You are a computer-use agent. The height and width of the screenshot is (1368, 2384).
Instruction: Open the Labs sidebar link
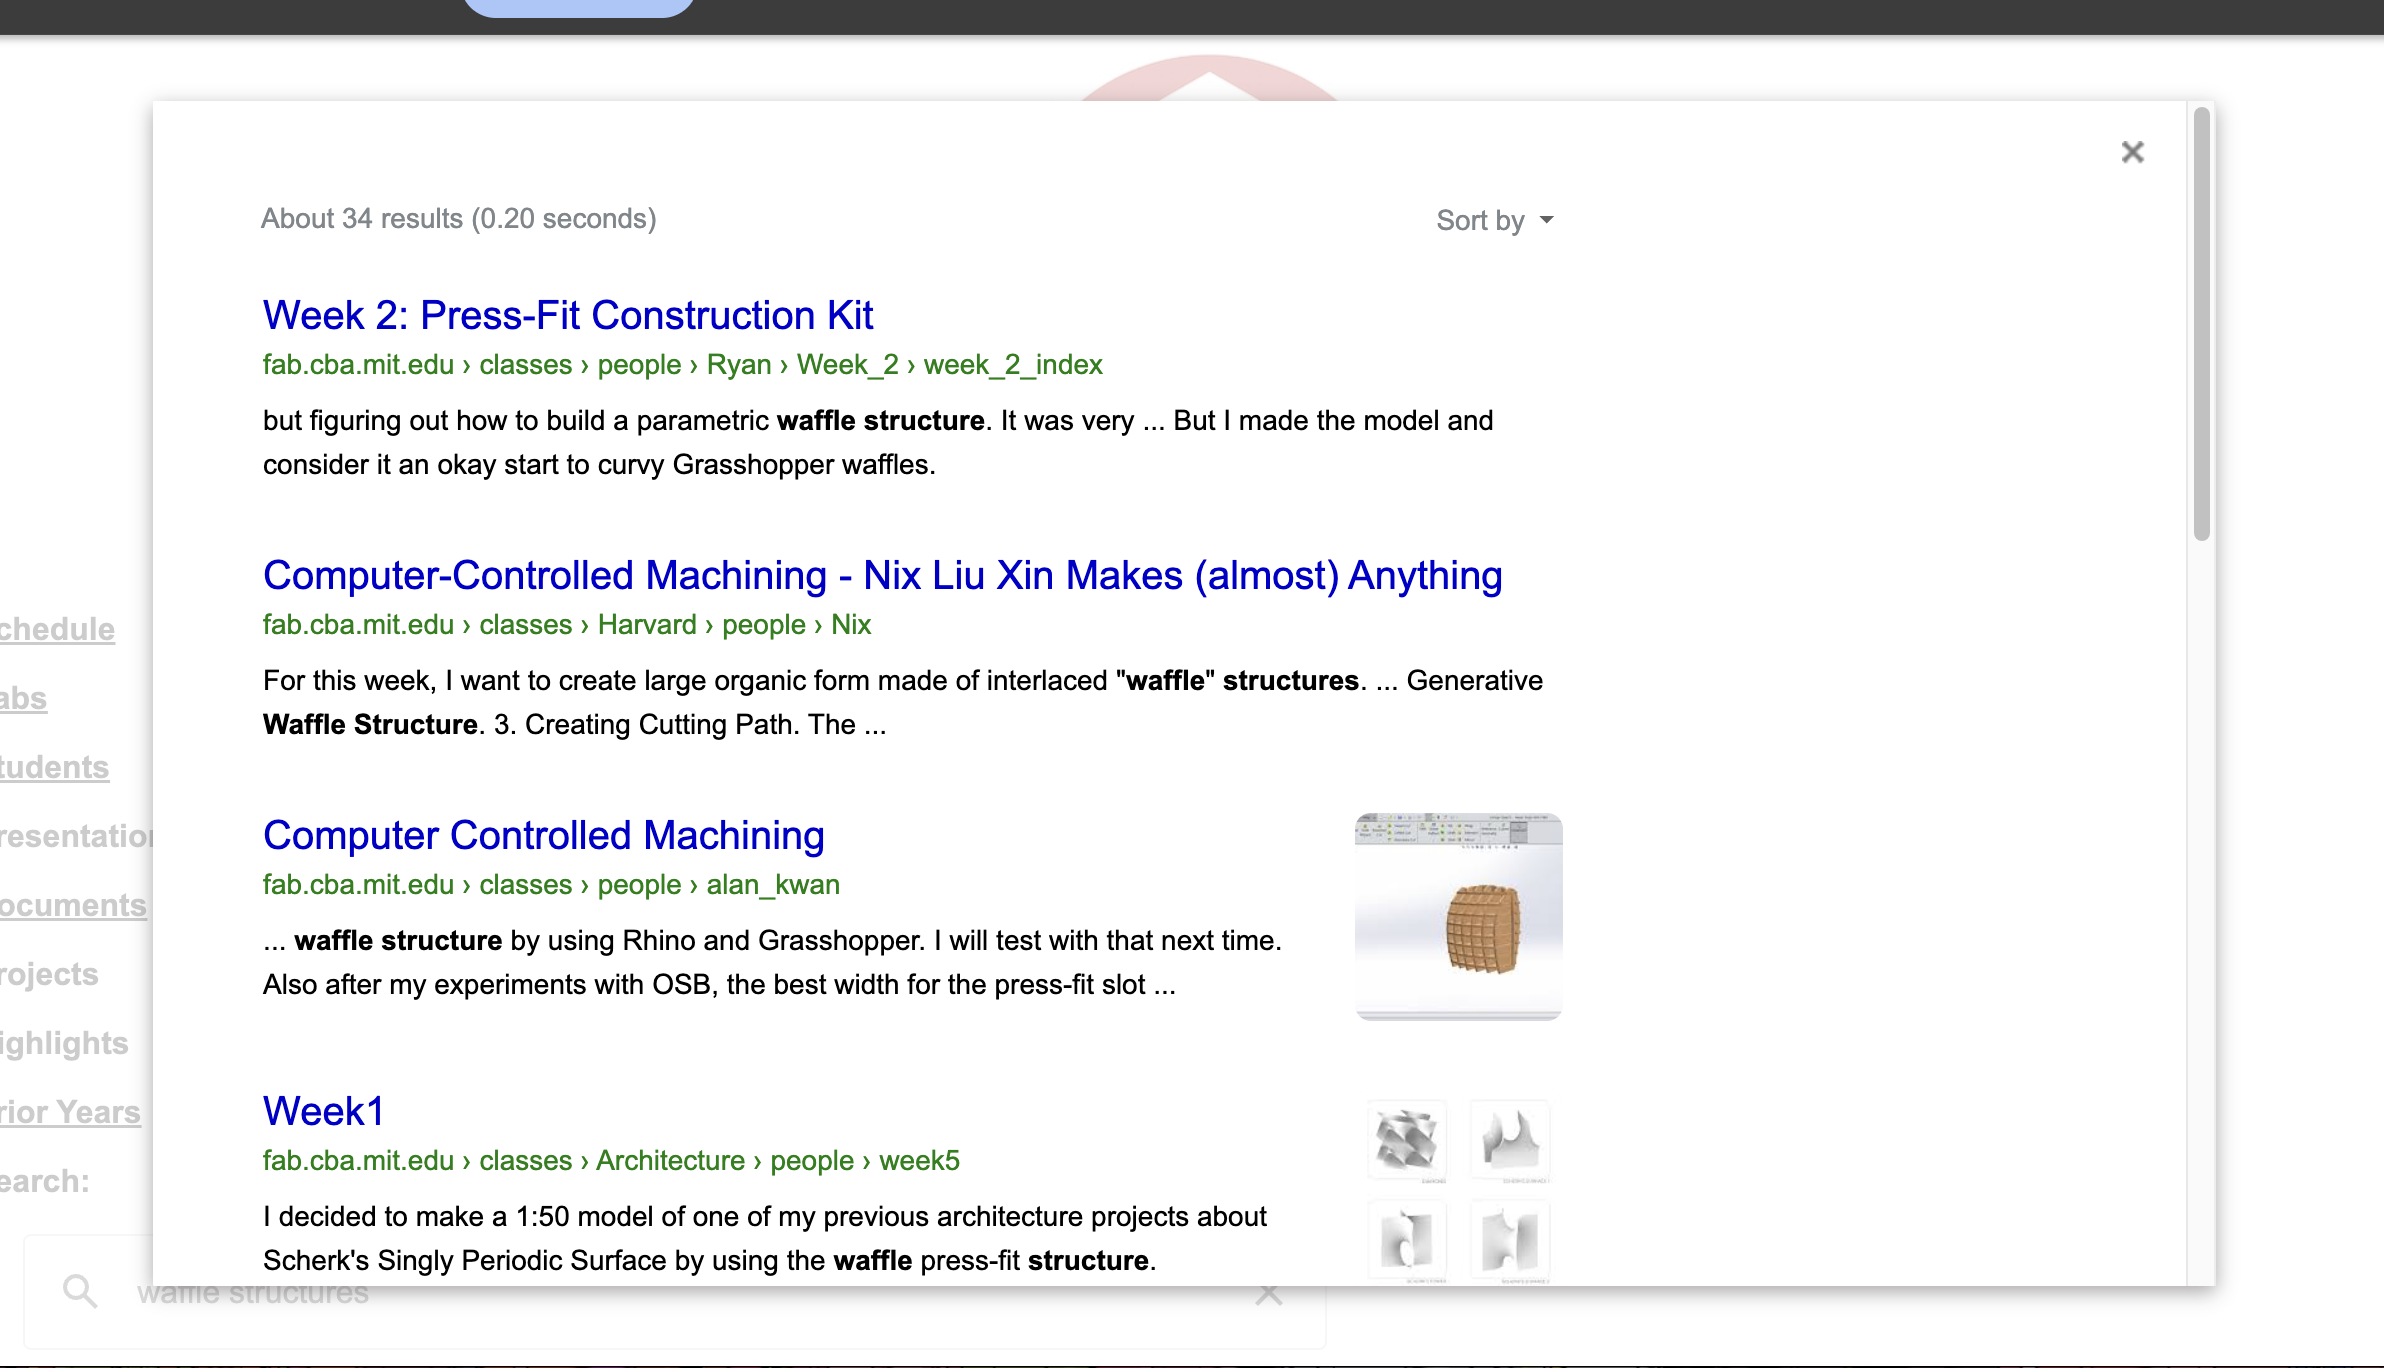click(23, 698)
